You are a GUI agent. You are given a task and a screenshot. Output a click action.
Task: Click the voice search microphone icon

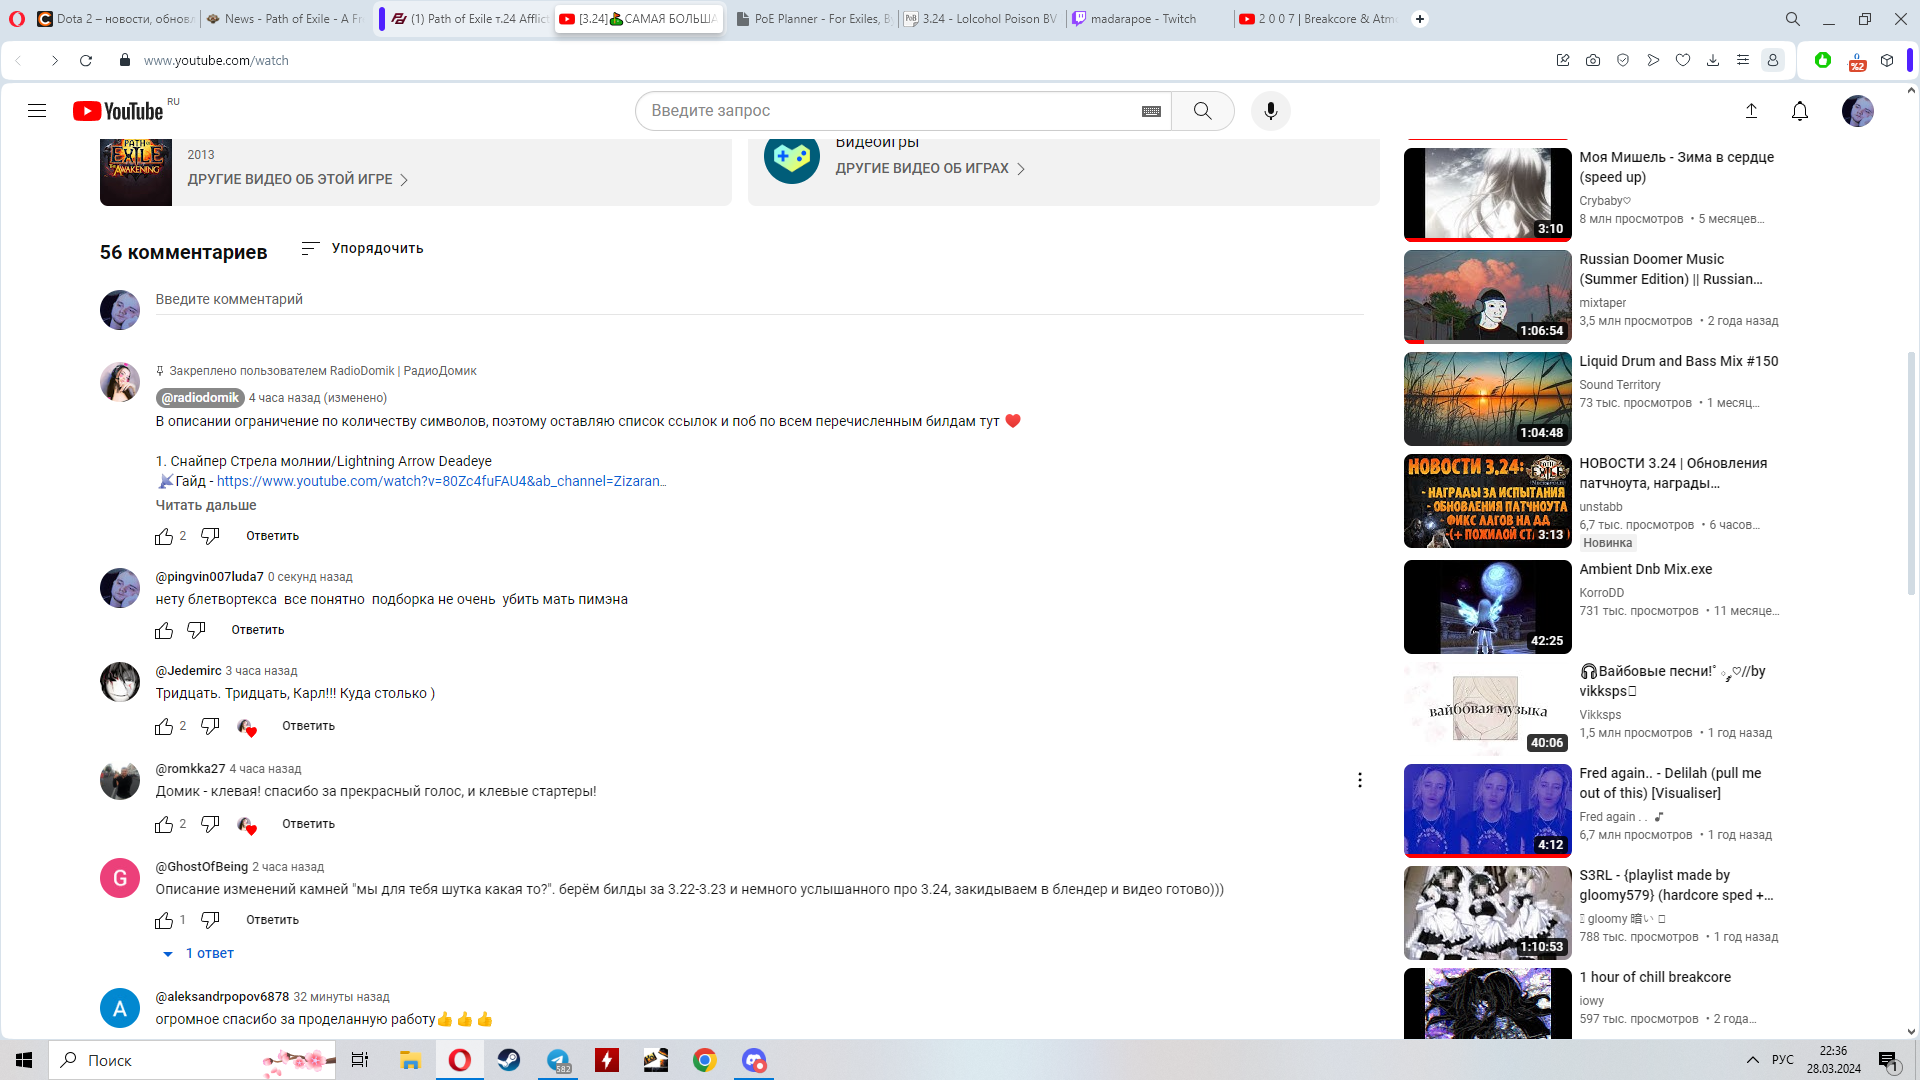[1270, 110]
